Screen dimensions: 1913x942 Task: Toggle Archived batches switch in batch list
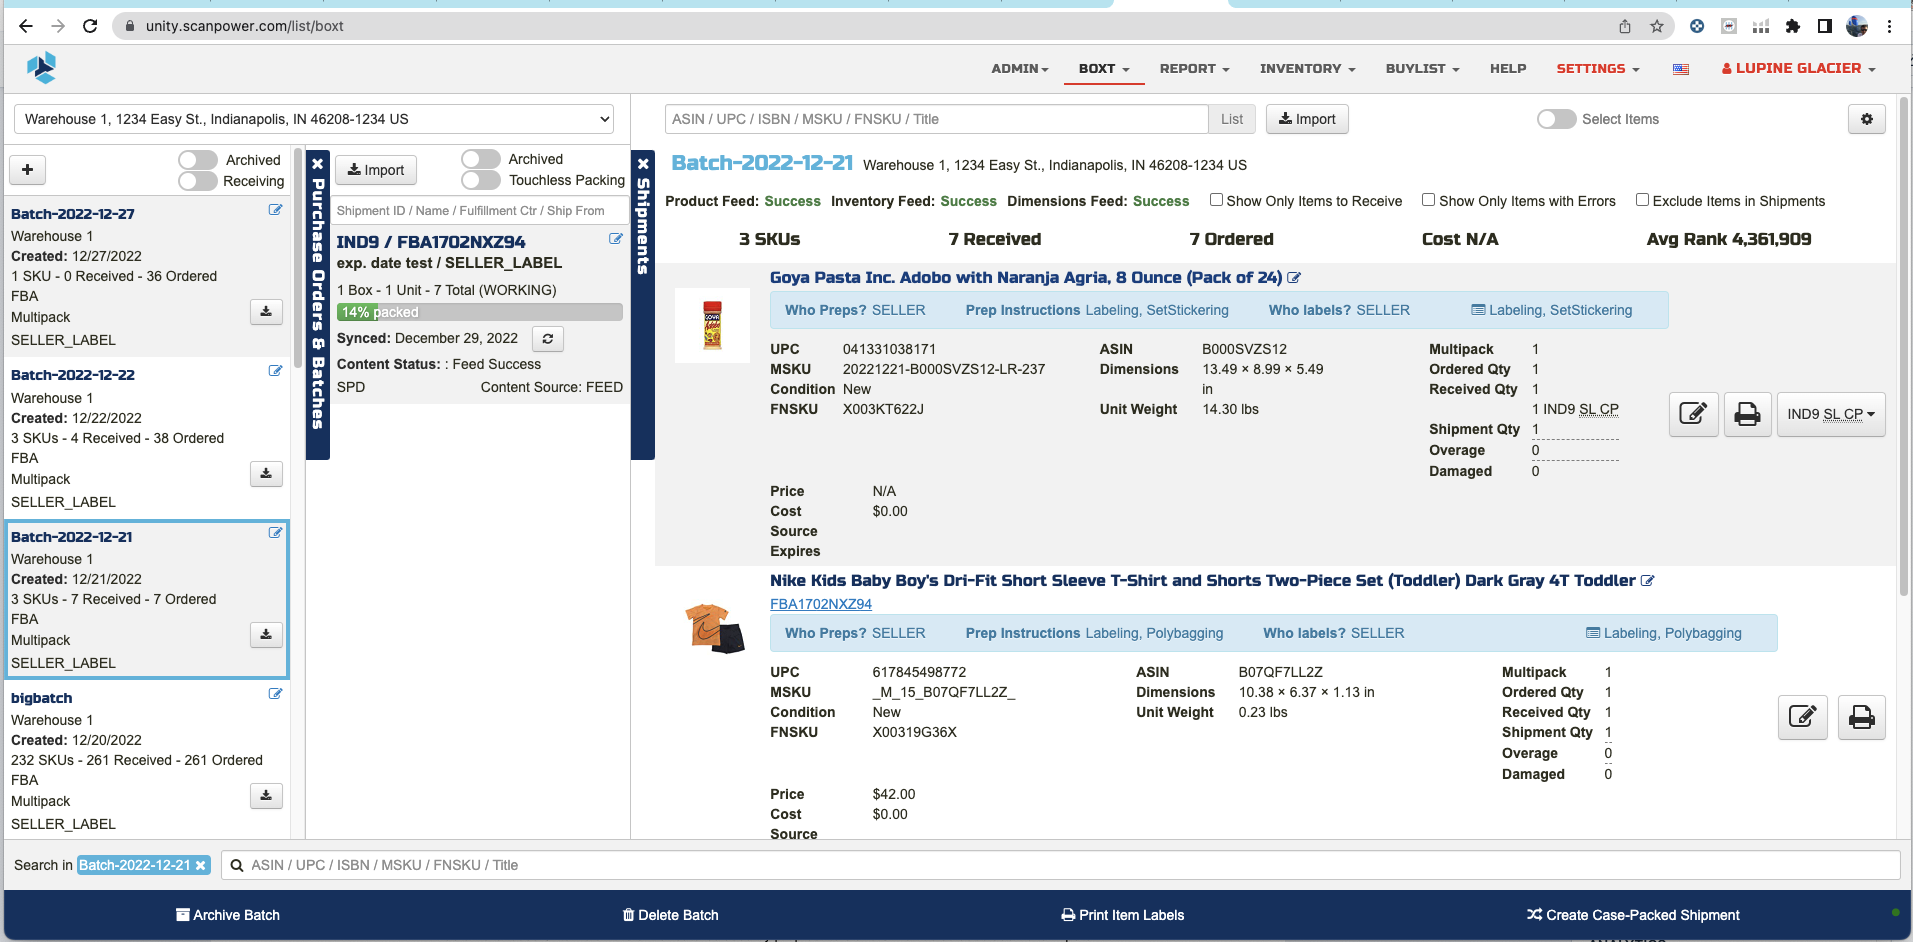pos(198,160)
